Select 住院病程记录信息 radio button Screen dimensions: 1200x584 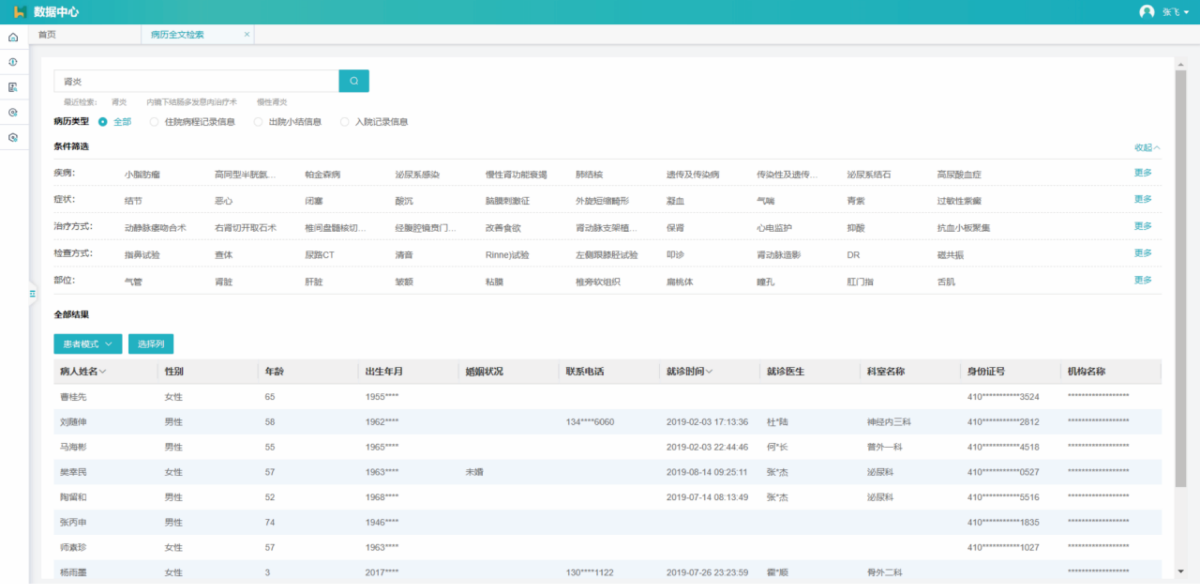tap(154, 122)
